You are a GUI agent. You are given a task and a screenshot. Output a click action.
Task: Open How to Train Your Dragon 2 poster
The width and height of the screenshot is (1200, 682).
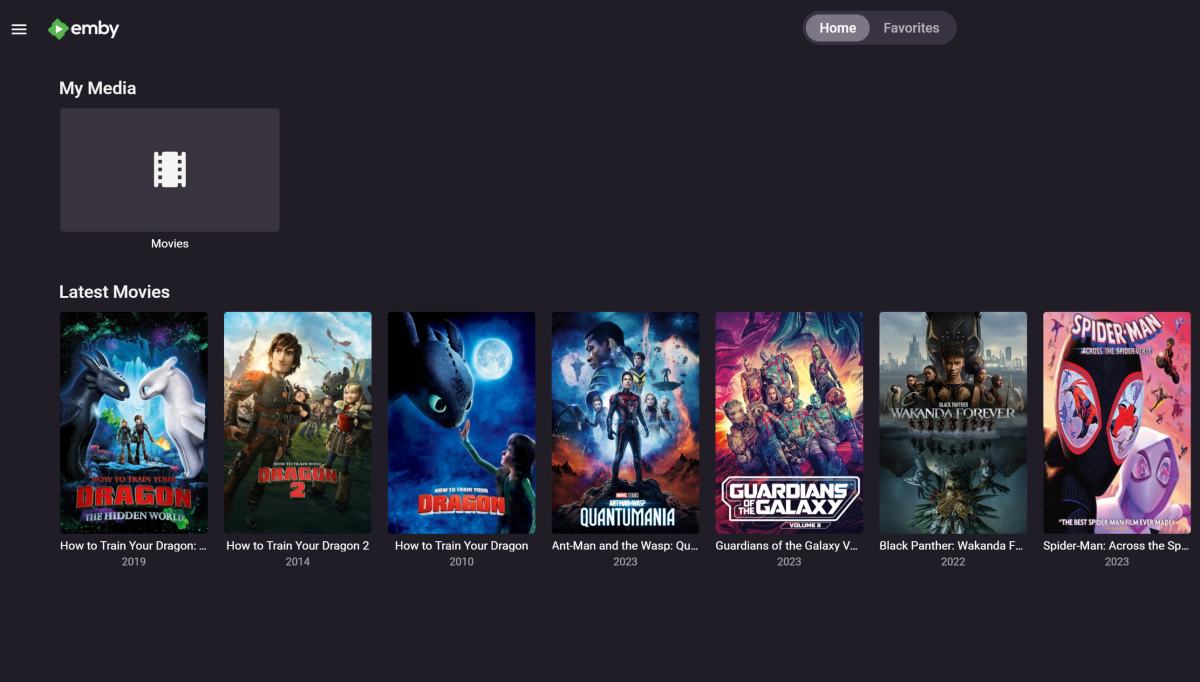coord(298,423)
